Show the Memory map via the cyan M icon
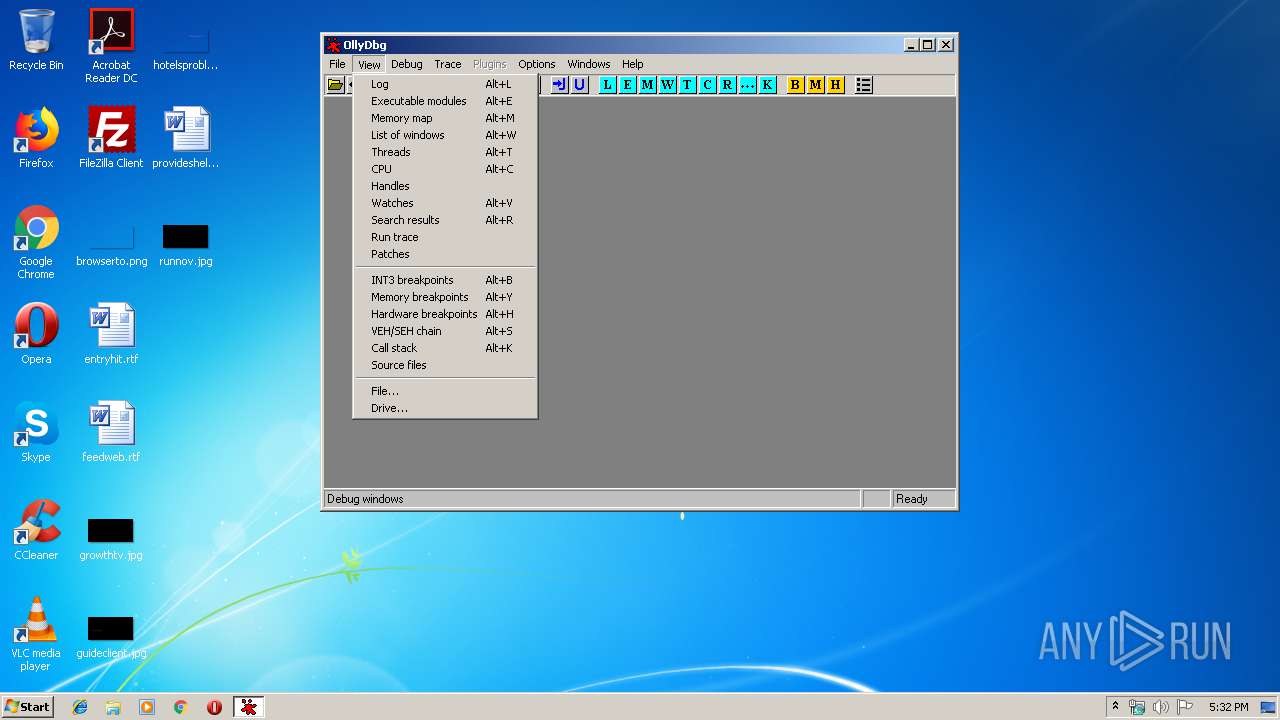The image size is (1280, 720). pyautogui.click(x=647, y=85)
